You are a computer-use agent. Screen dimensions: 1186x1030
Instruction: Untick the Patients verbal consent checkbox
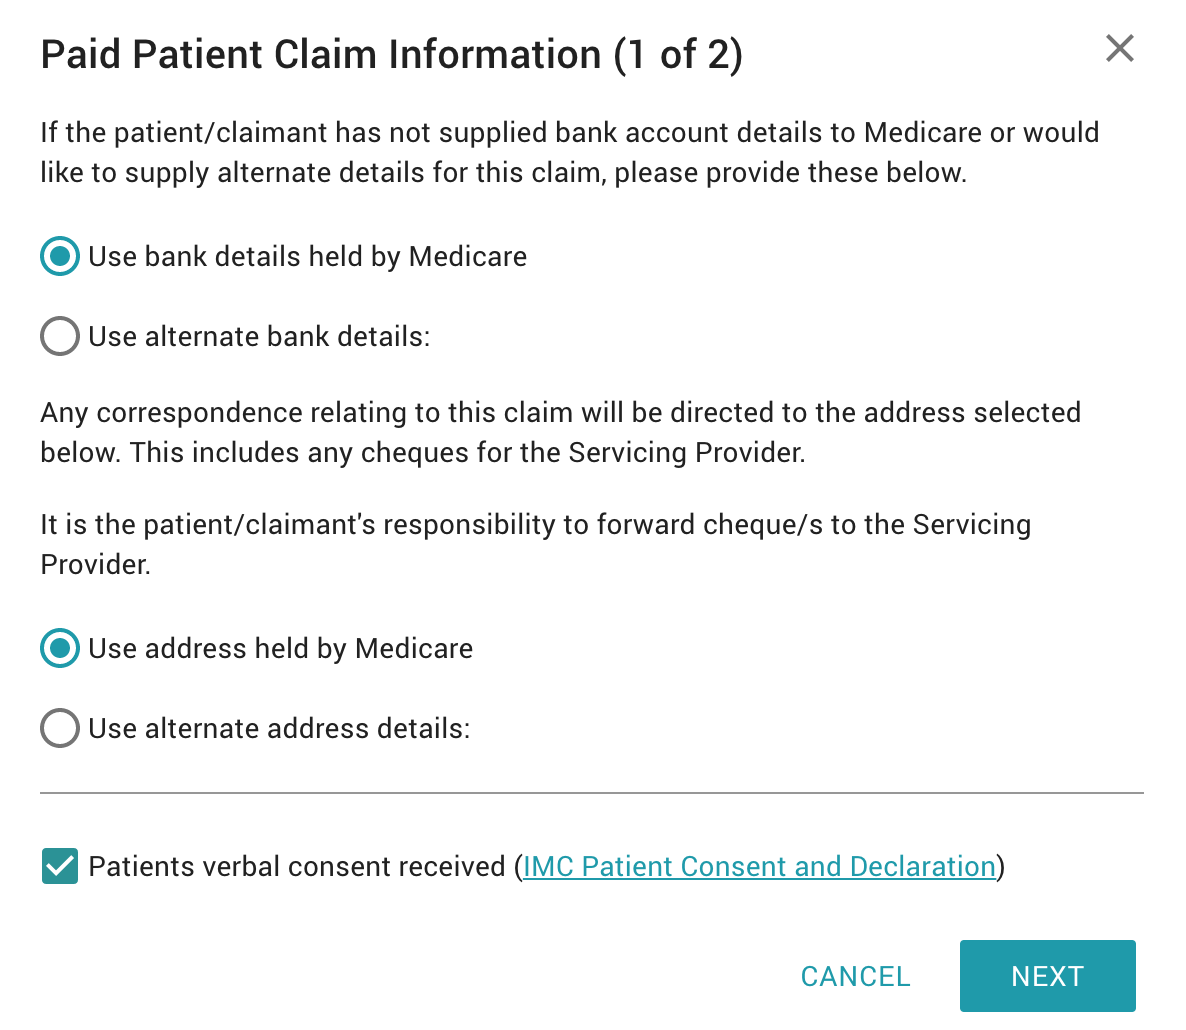(x=60, y=866)
